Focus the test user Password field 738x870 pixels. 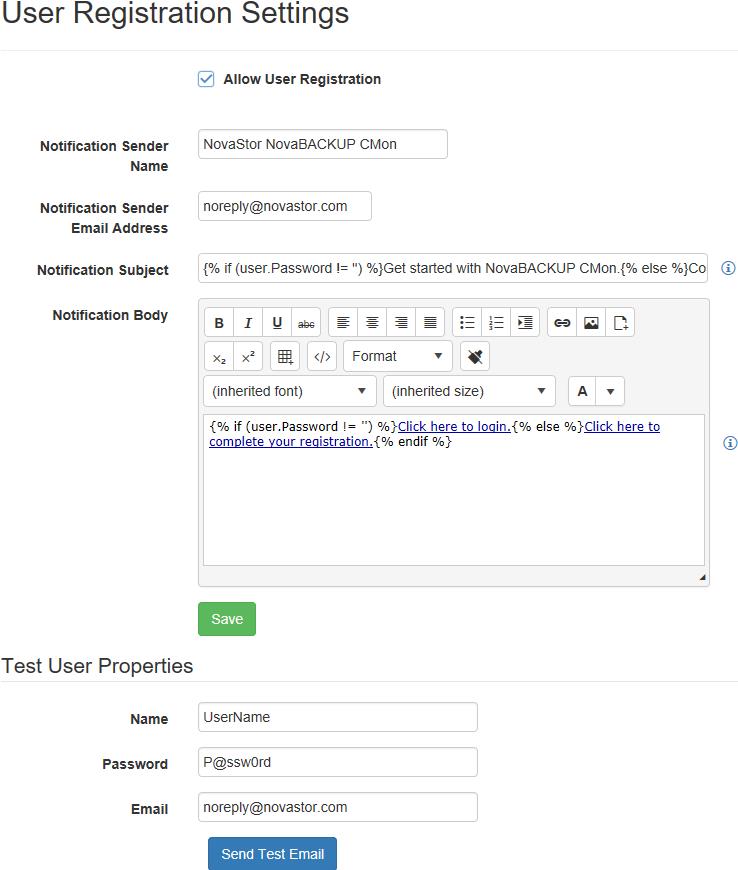[x=338, y=762]
